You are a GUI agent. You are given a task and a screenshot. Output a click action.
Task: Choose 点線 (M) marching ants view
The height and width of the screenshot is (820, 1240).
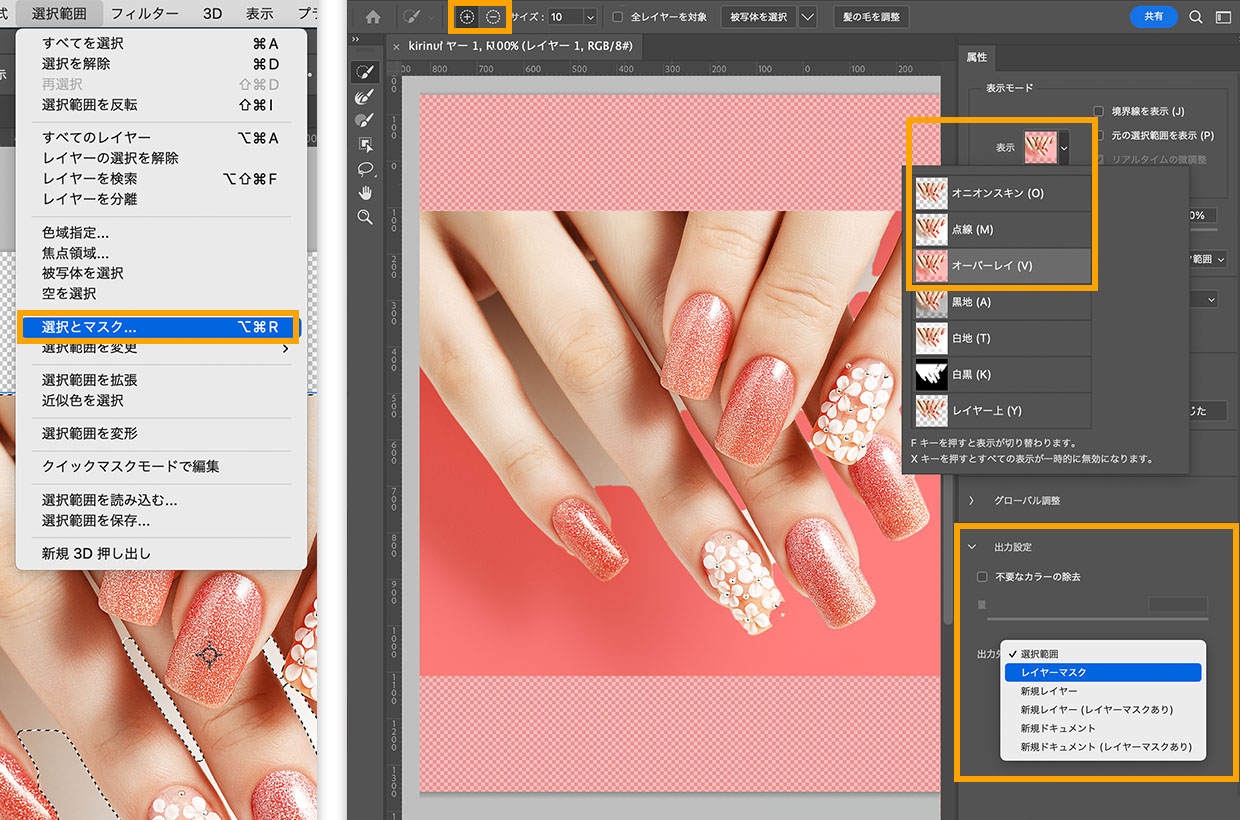point(1003,230)
